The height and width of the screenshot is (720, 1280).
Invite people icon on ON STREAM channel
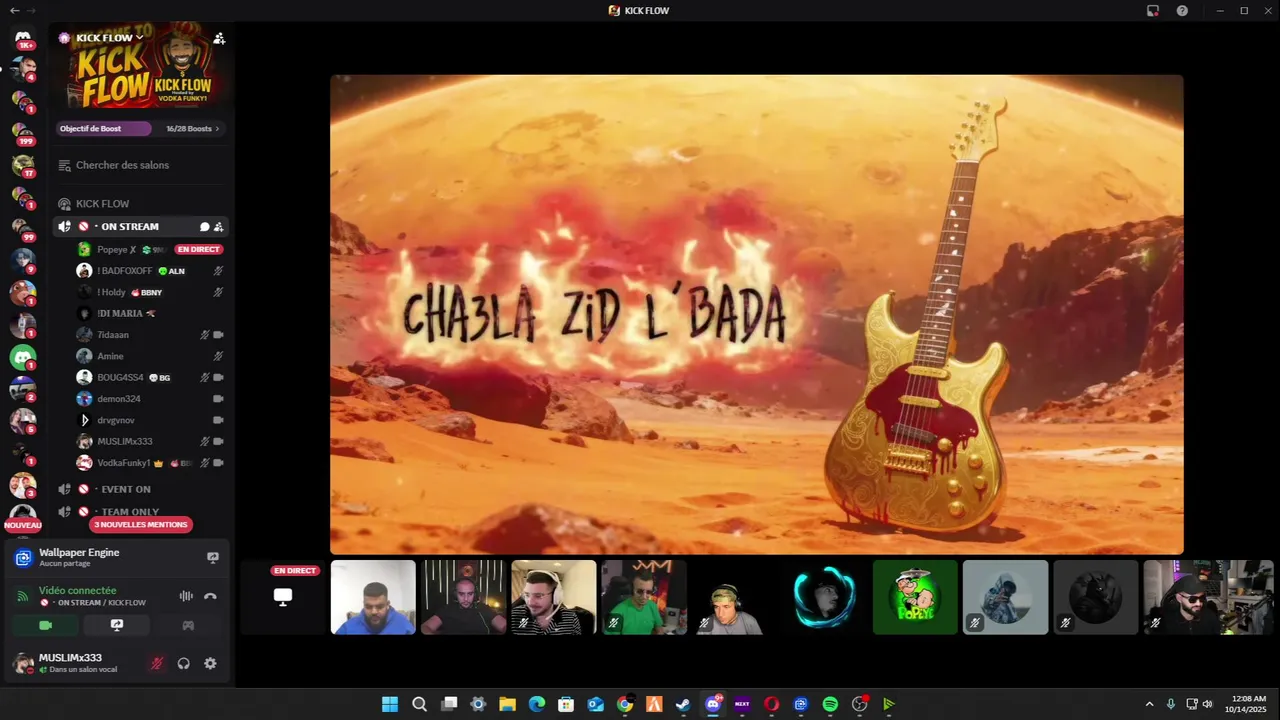pyautogui.click(x=219, y=227)
